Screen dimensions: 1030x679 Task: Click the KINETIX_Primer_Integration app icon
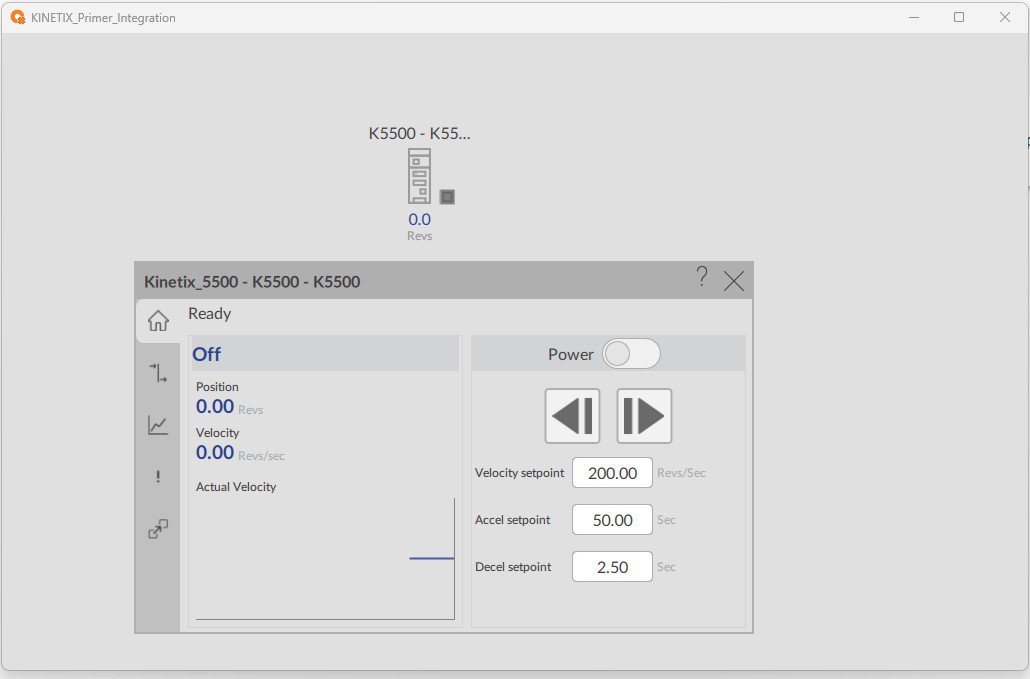click(18, 18)
